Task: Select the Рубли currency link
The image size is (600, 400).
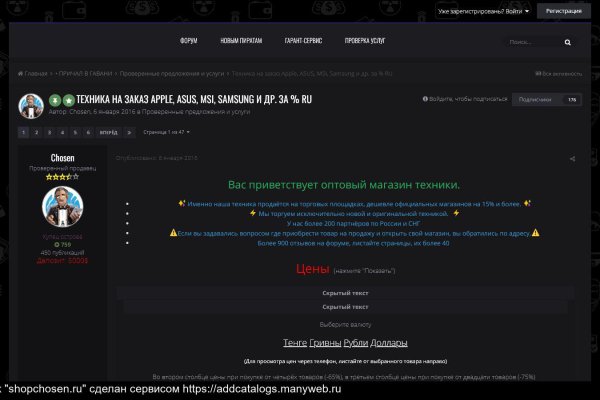Action: tap(355, 343)
